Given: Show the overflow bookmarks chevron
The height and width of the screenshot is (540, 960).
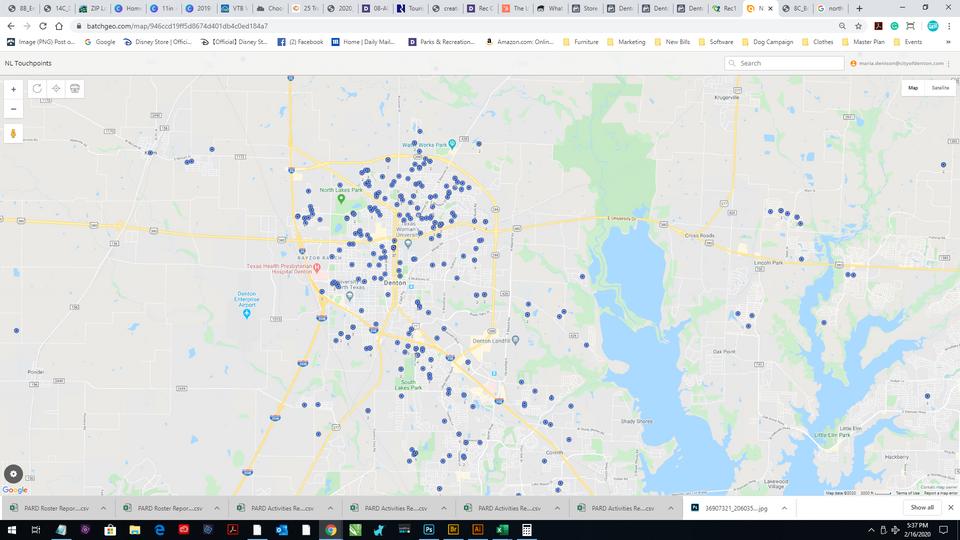Looking at the screenshot, I should click(949, 42).
